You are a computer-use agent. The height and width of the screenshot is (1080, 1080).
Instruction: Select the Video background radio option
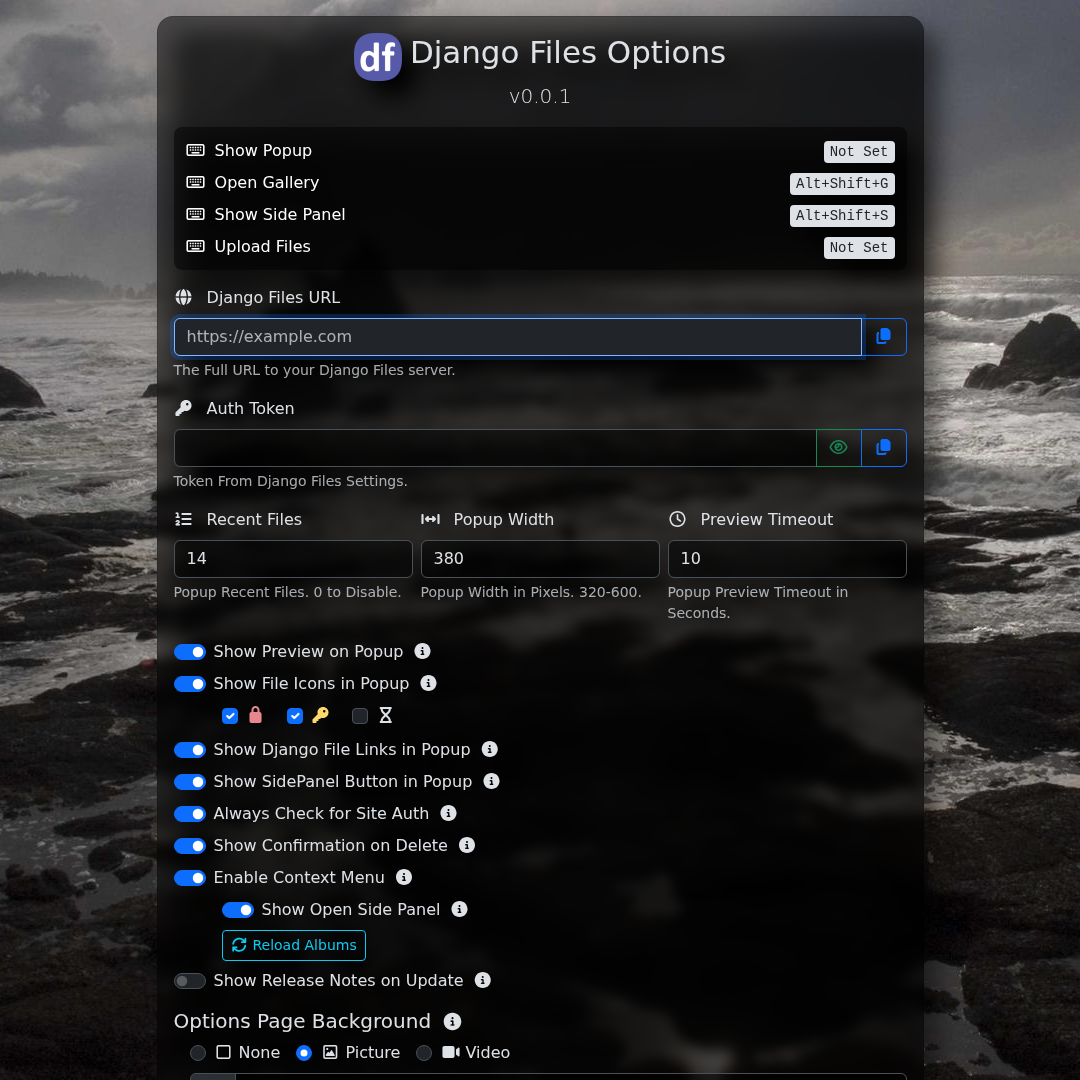[x=424, y=1053]
